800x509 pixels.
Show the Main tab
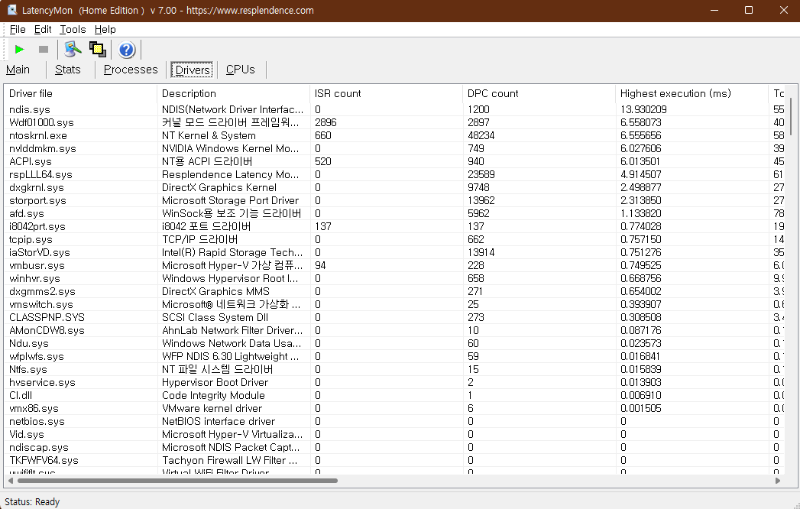(18, 70)
